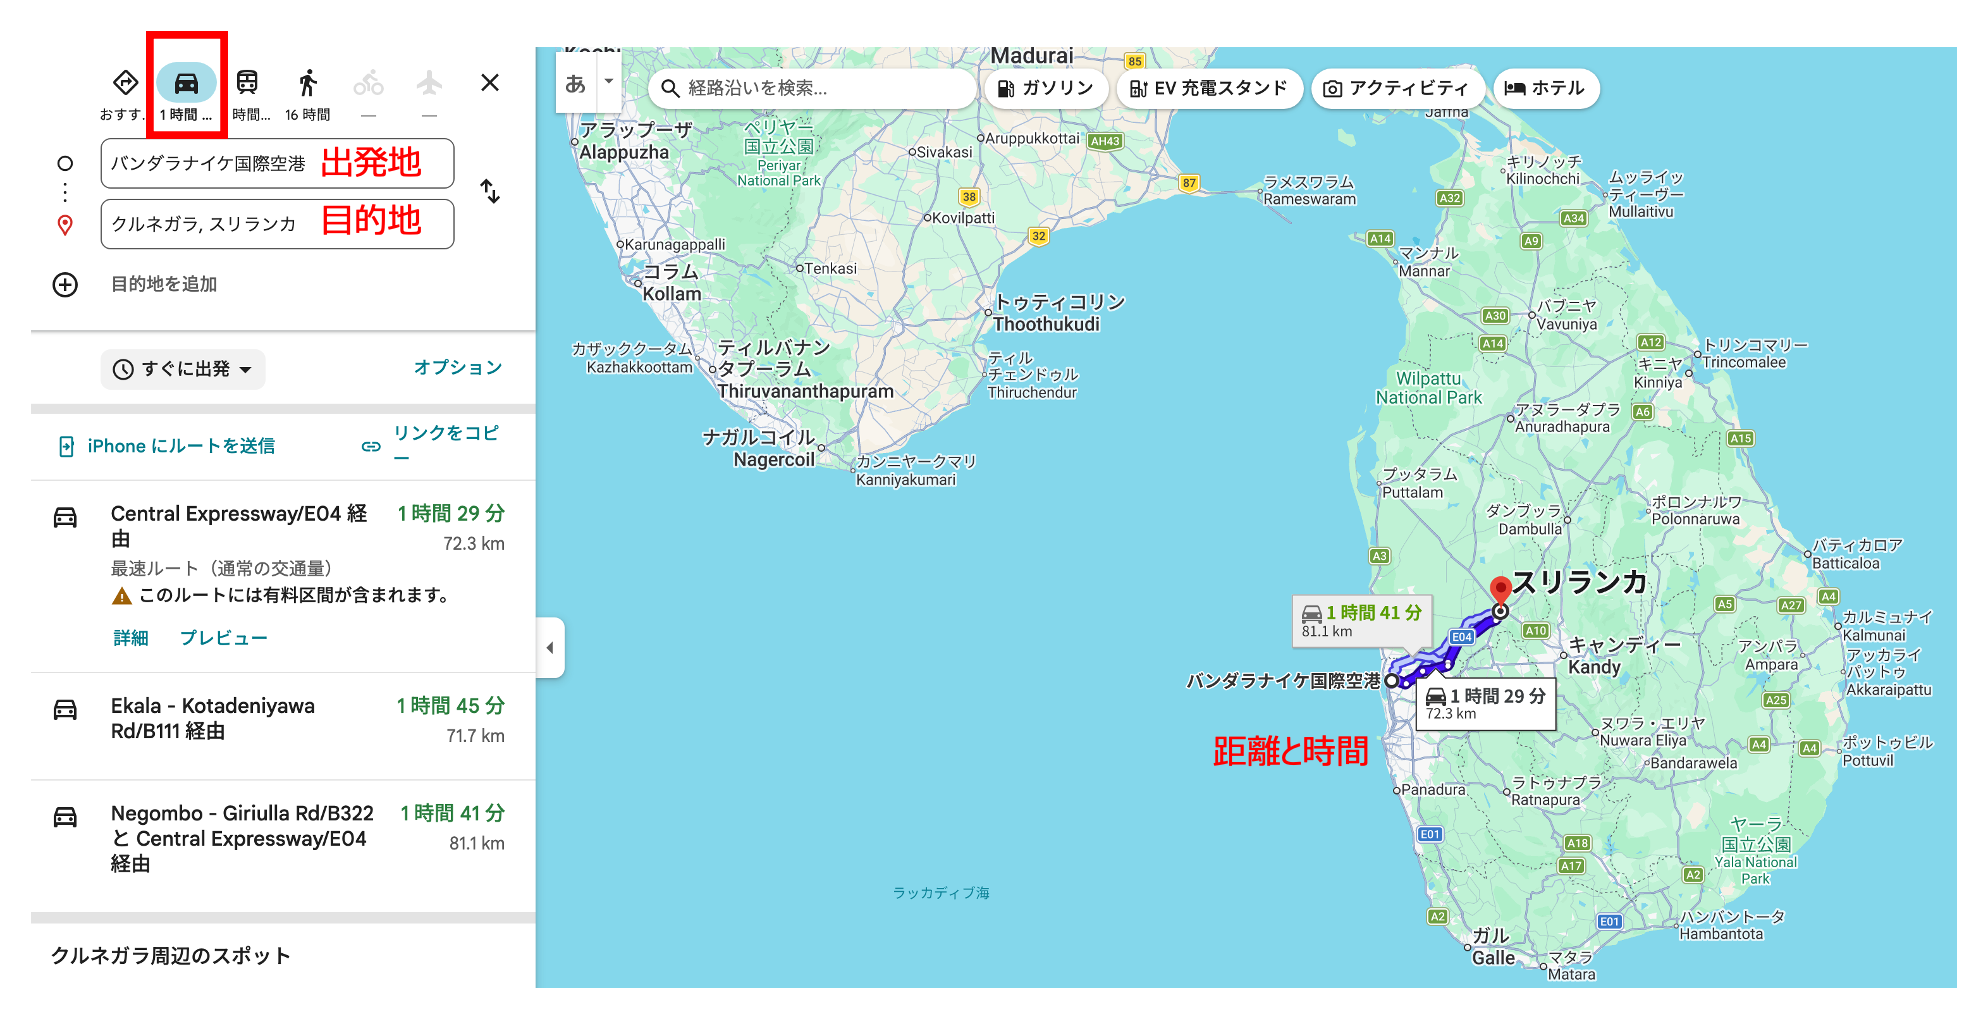Image resolution: width=1982 pixels, height=1016 pixels.
Task: Select the driving mode icon
Action: pos(186,84)
